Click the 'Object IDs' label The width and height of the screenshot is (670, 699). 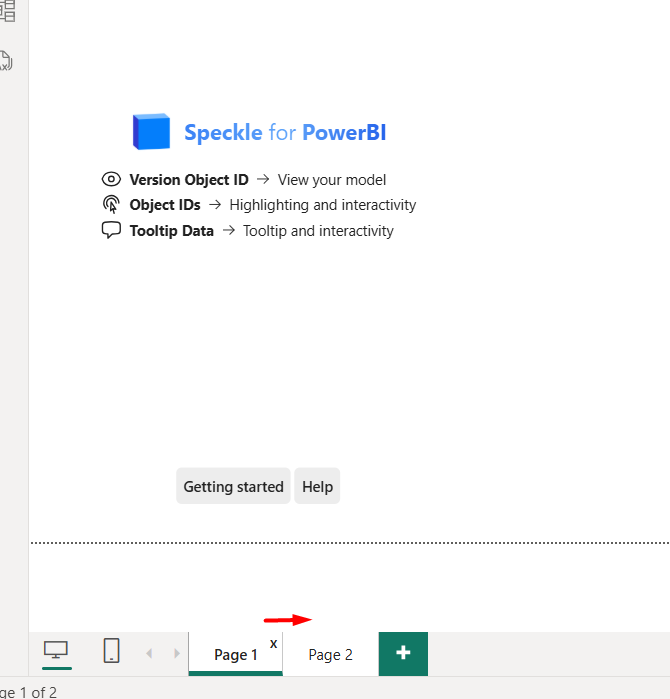click(x=165, y=205)
